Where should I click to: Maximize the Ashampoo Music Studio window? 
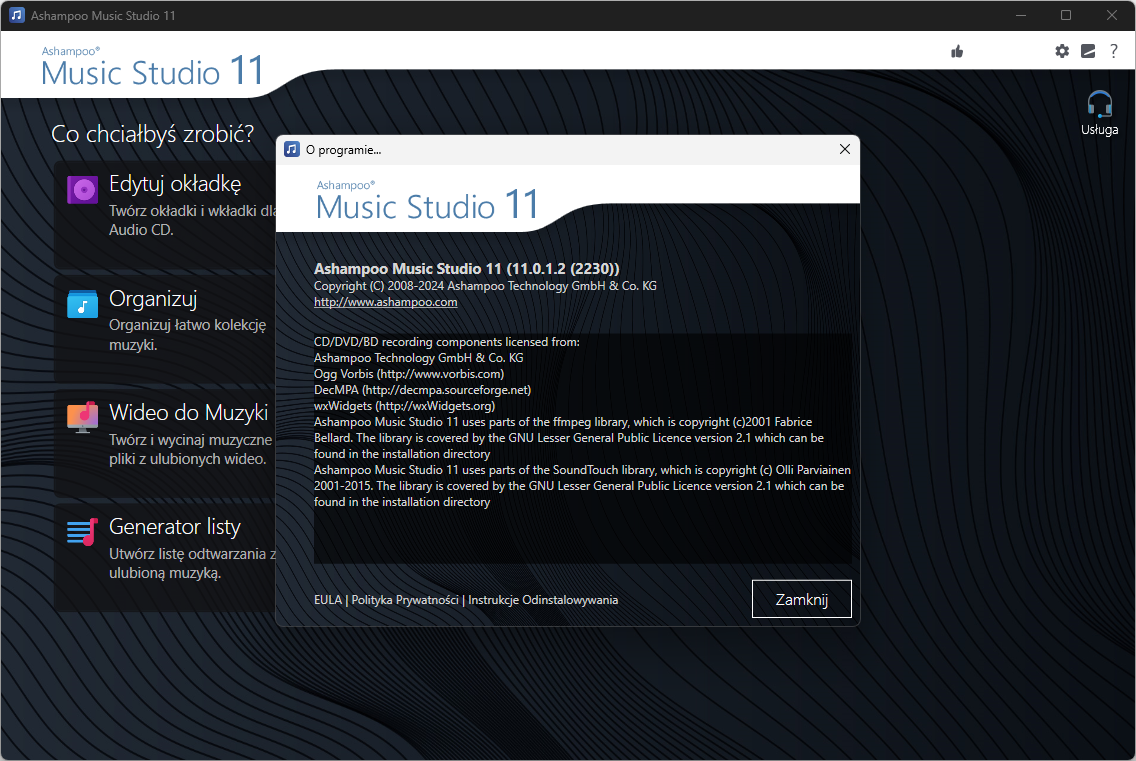point(1066,15)
